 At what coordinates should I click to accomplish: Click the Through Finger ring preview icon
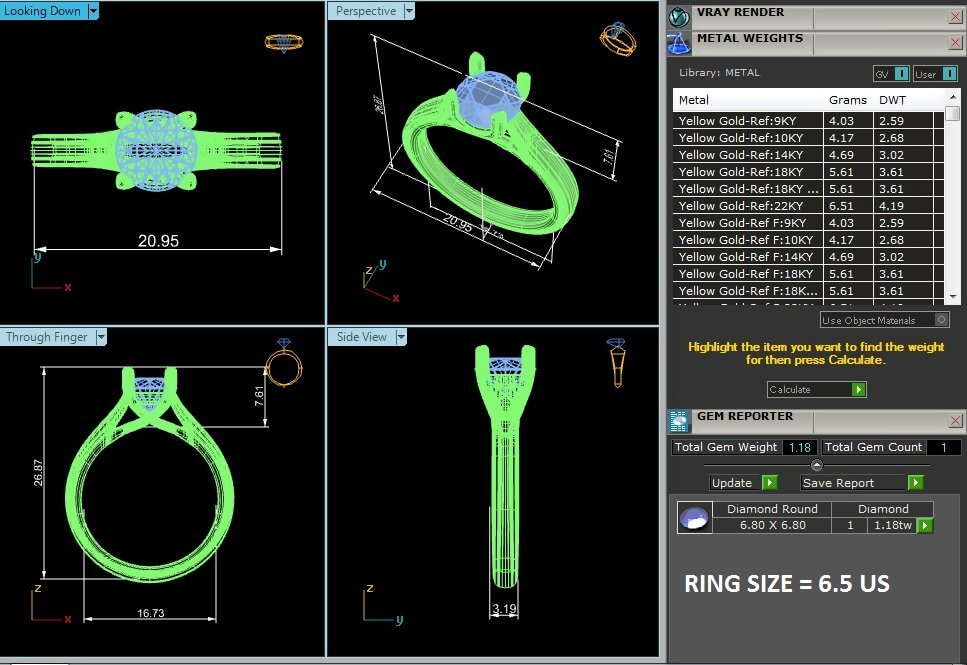282,366
